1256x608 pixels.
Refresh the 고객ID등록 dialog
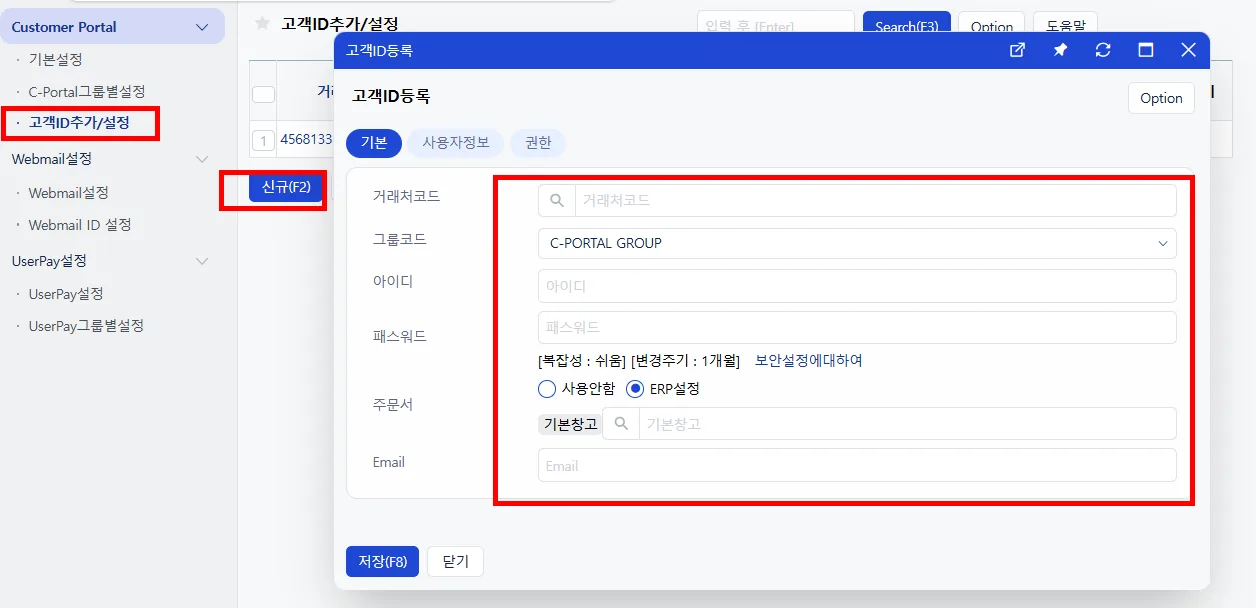tap(1103, 50)
